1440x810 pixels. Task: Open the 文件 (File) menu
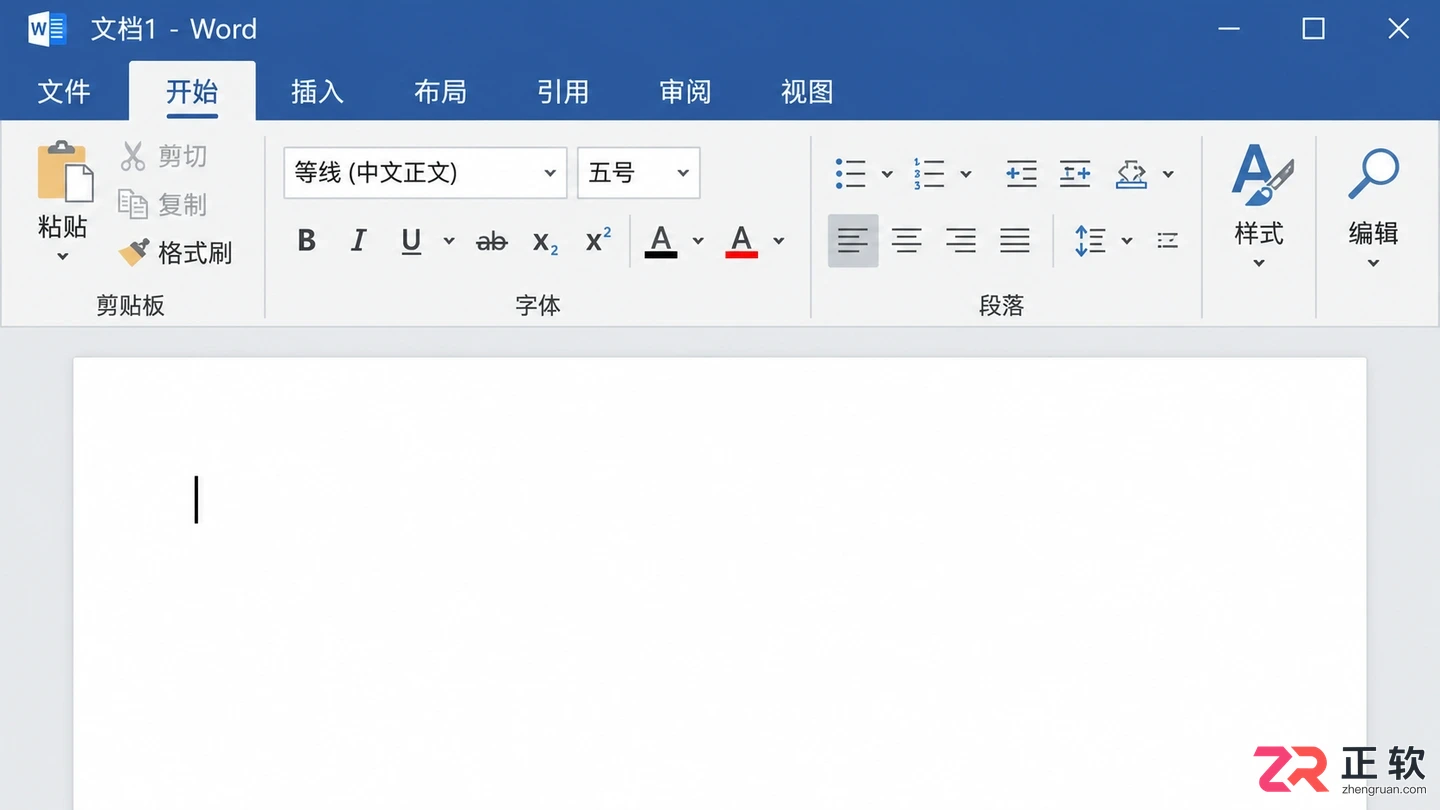pos(64,92)
